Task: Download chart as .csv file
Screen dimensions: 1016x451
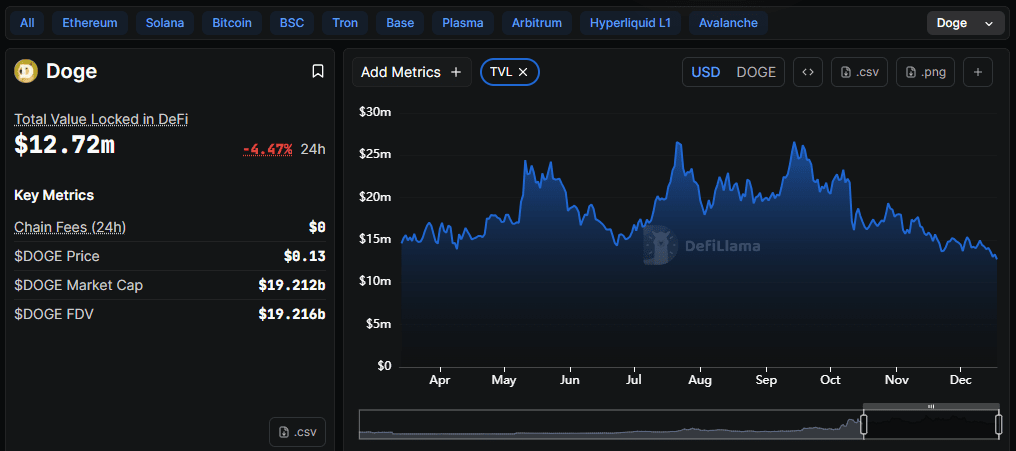Action: 859,72
